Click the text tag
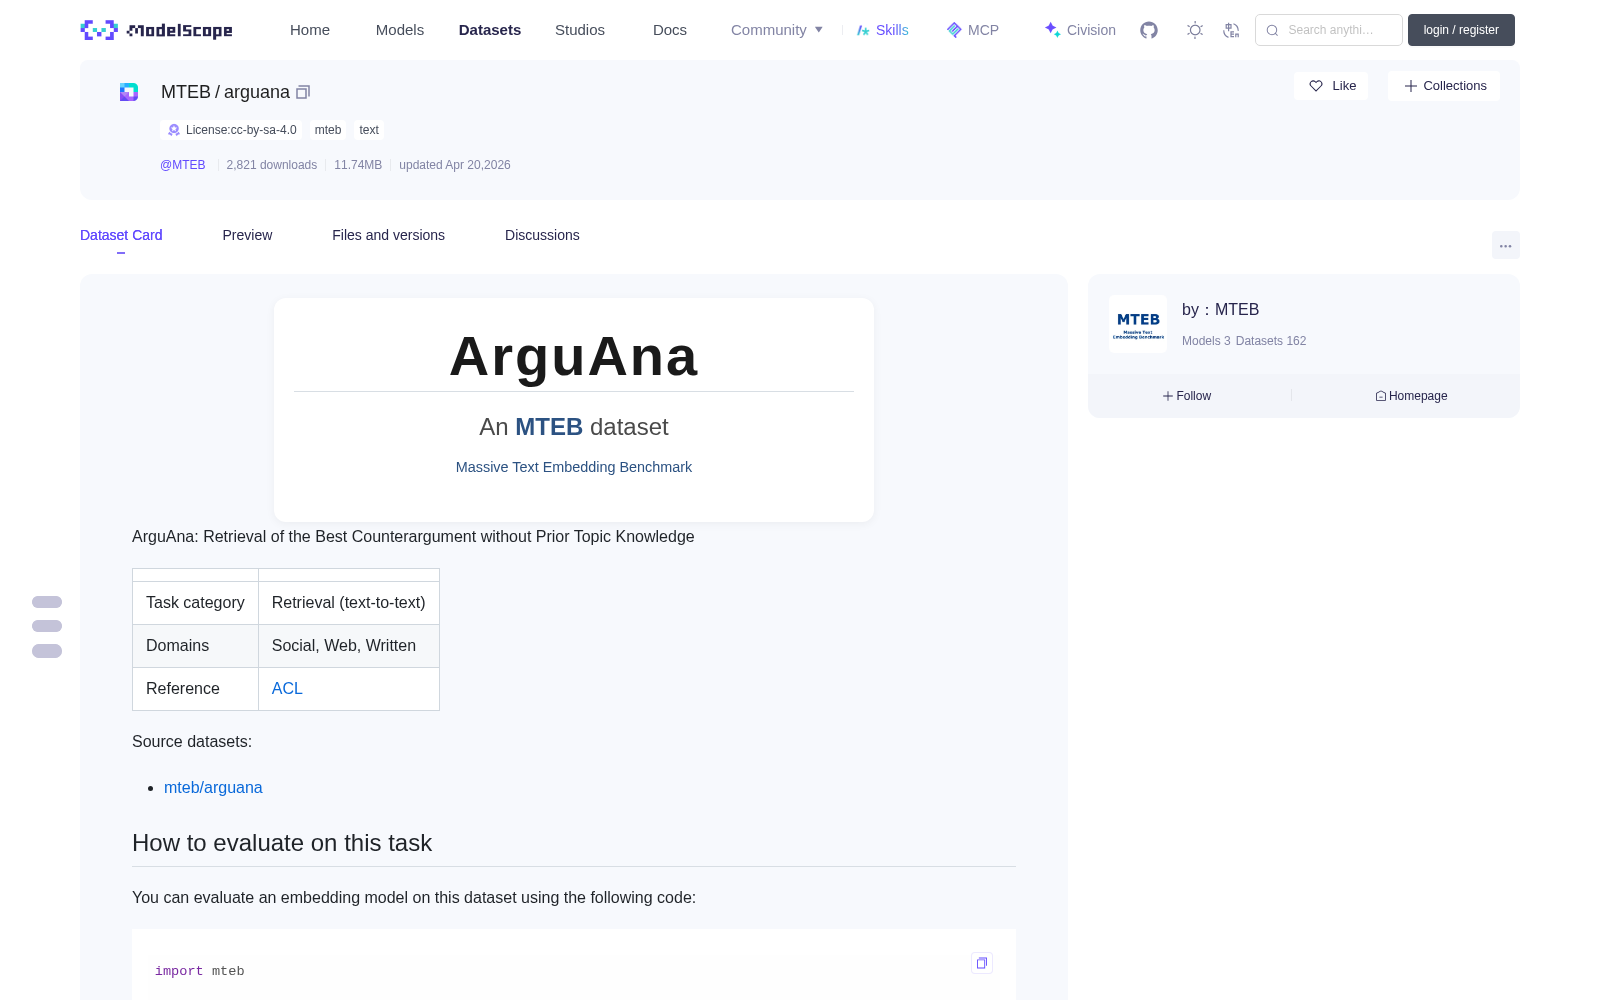This screenshot has width=1600, height=1000. coord(369,130)
